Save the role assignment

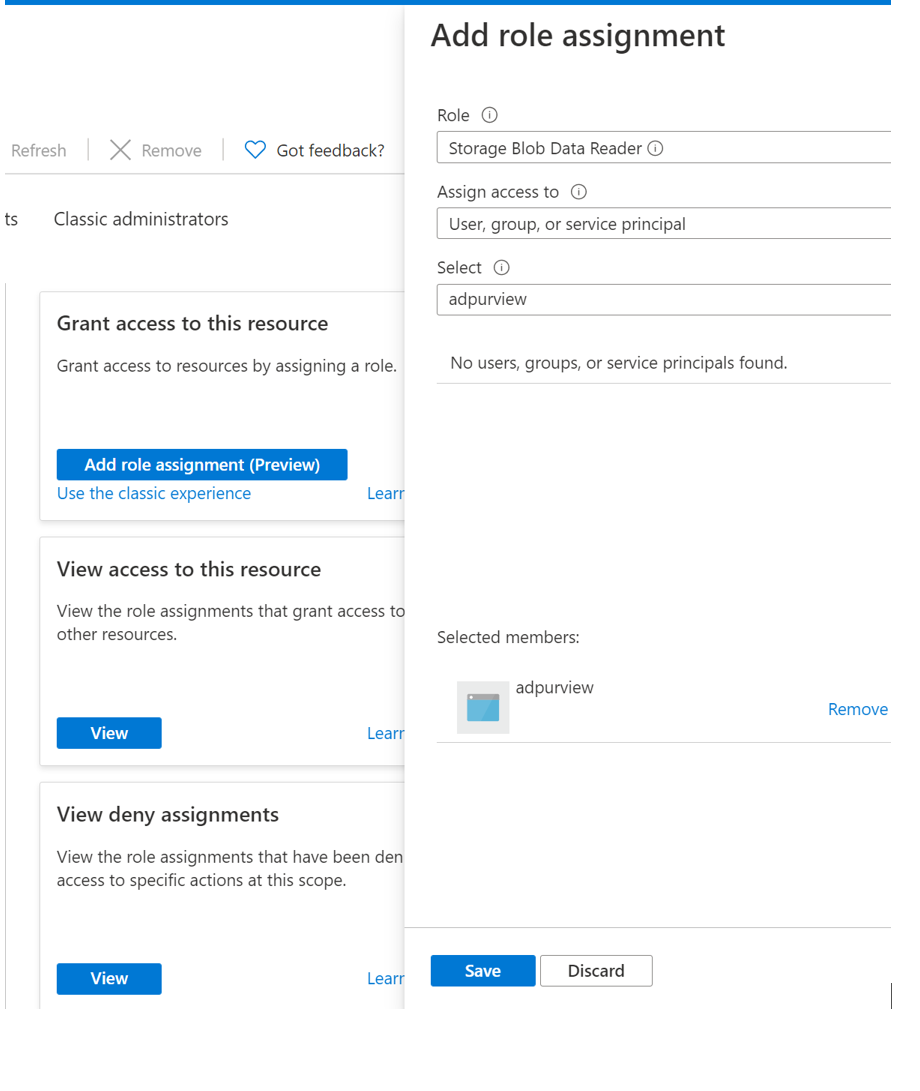tap(482, 970)
